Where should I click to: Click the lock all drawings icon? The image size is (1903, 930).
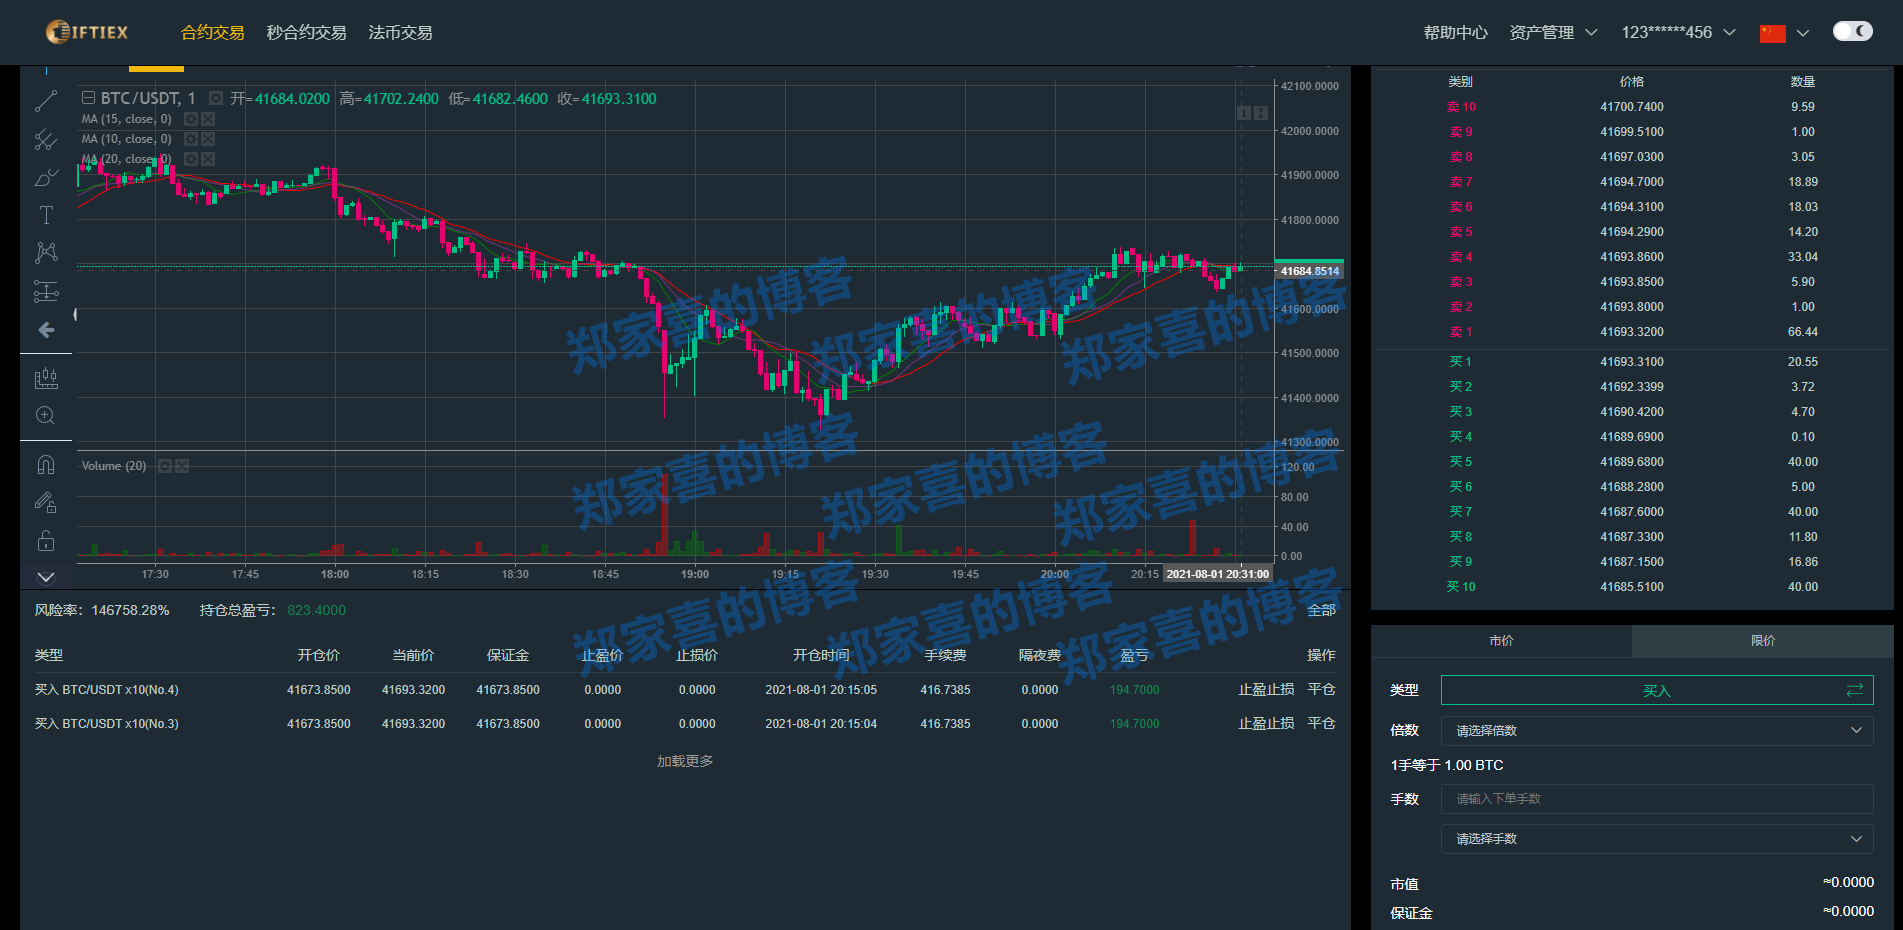tap(46, 541)
